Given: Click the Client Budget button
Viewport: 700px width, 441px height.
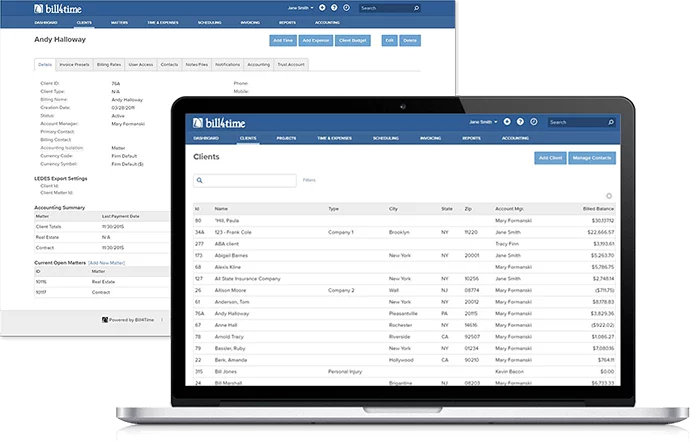Looking at the screenshot, I should [353, 41].
